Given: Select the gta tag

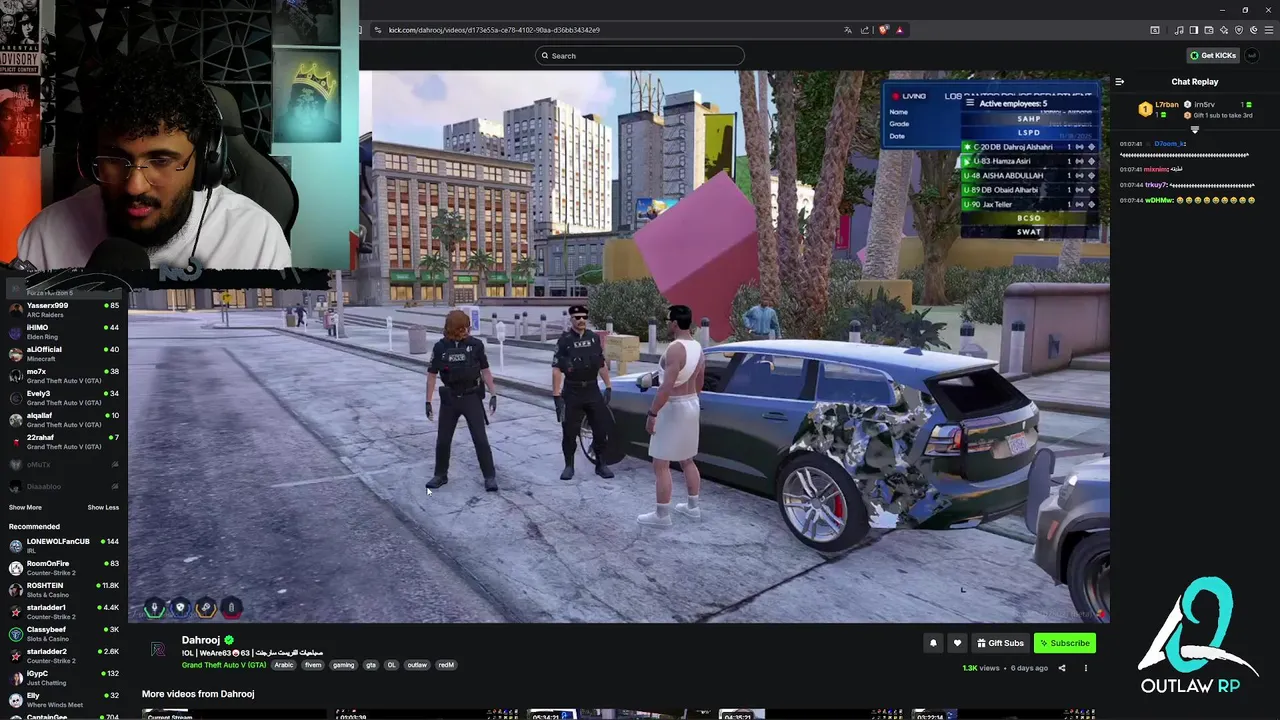Looking at the screenshot, I should (371, 665).
